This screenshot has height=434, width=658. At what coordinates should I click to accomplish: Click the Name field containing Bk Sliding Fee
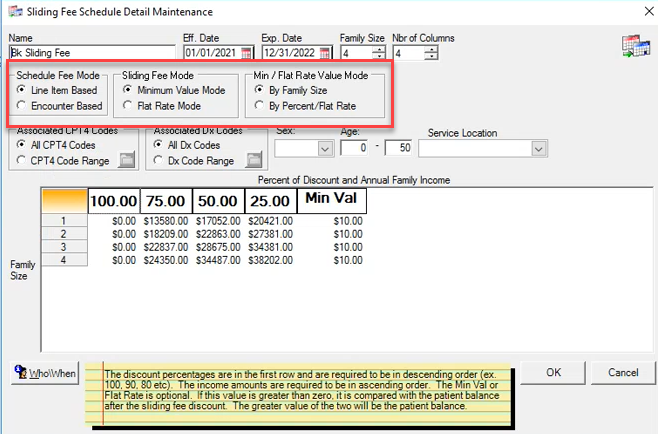(92, 53)
